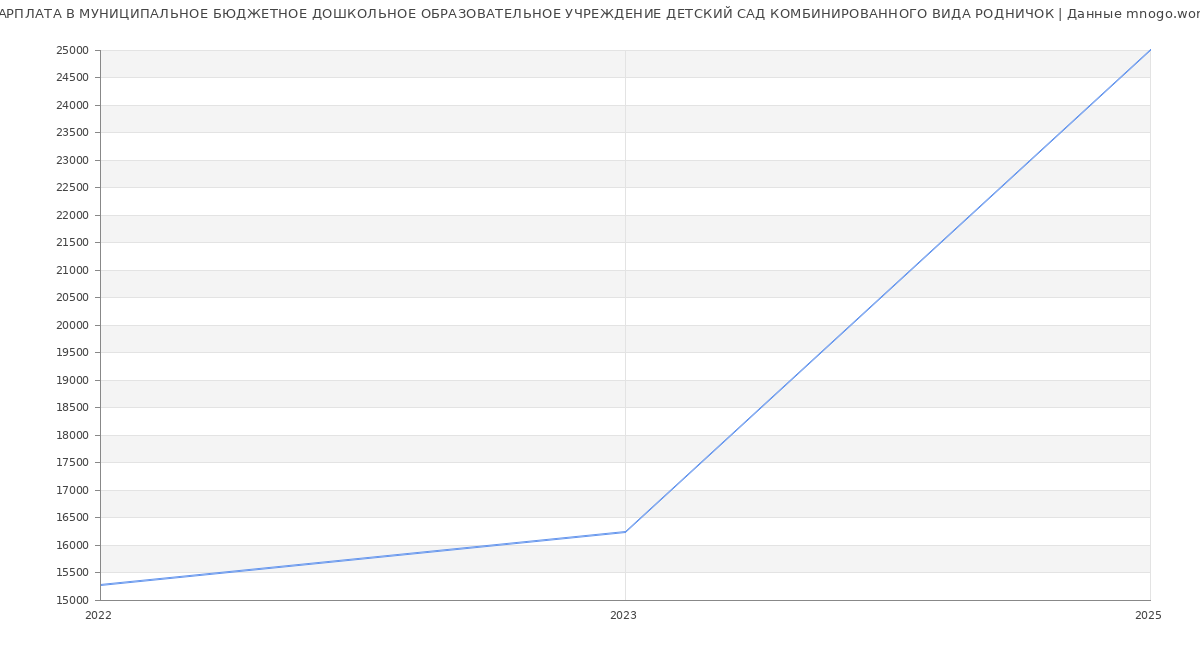
Task: Click the 21000 y-axis label
Action: (73, 271)
